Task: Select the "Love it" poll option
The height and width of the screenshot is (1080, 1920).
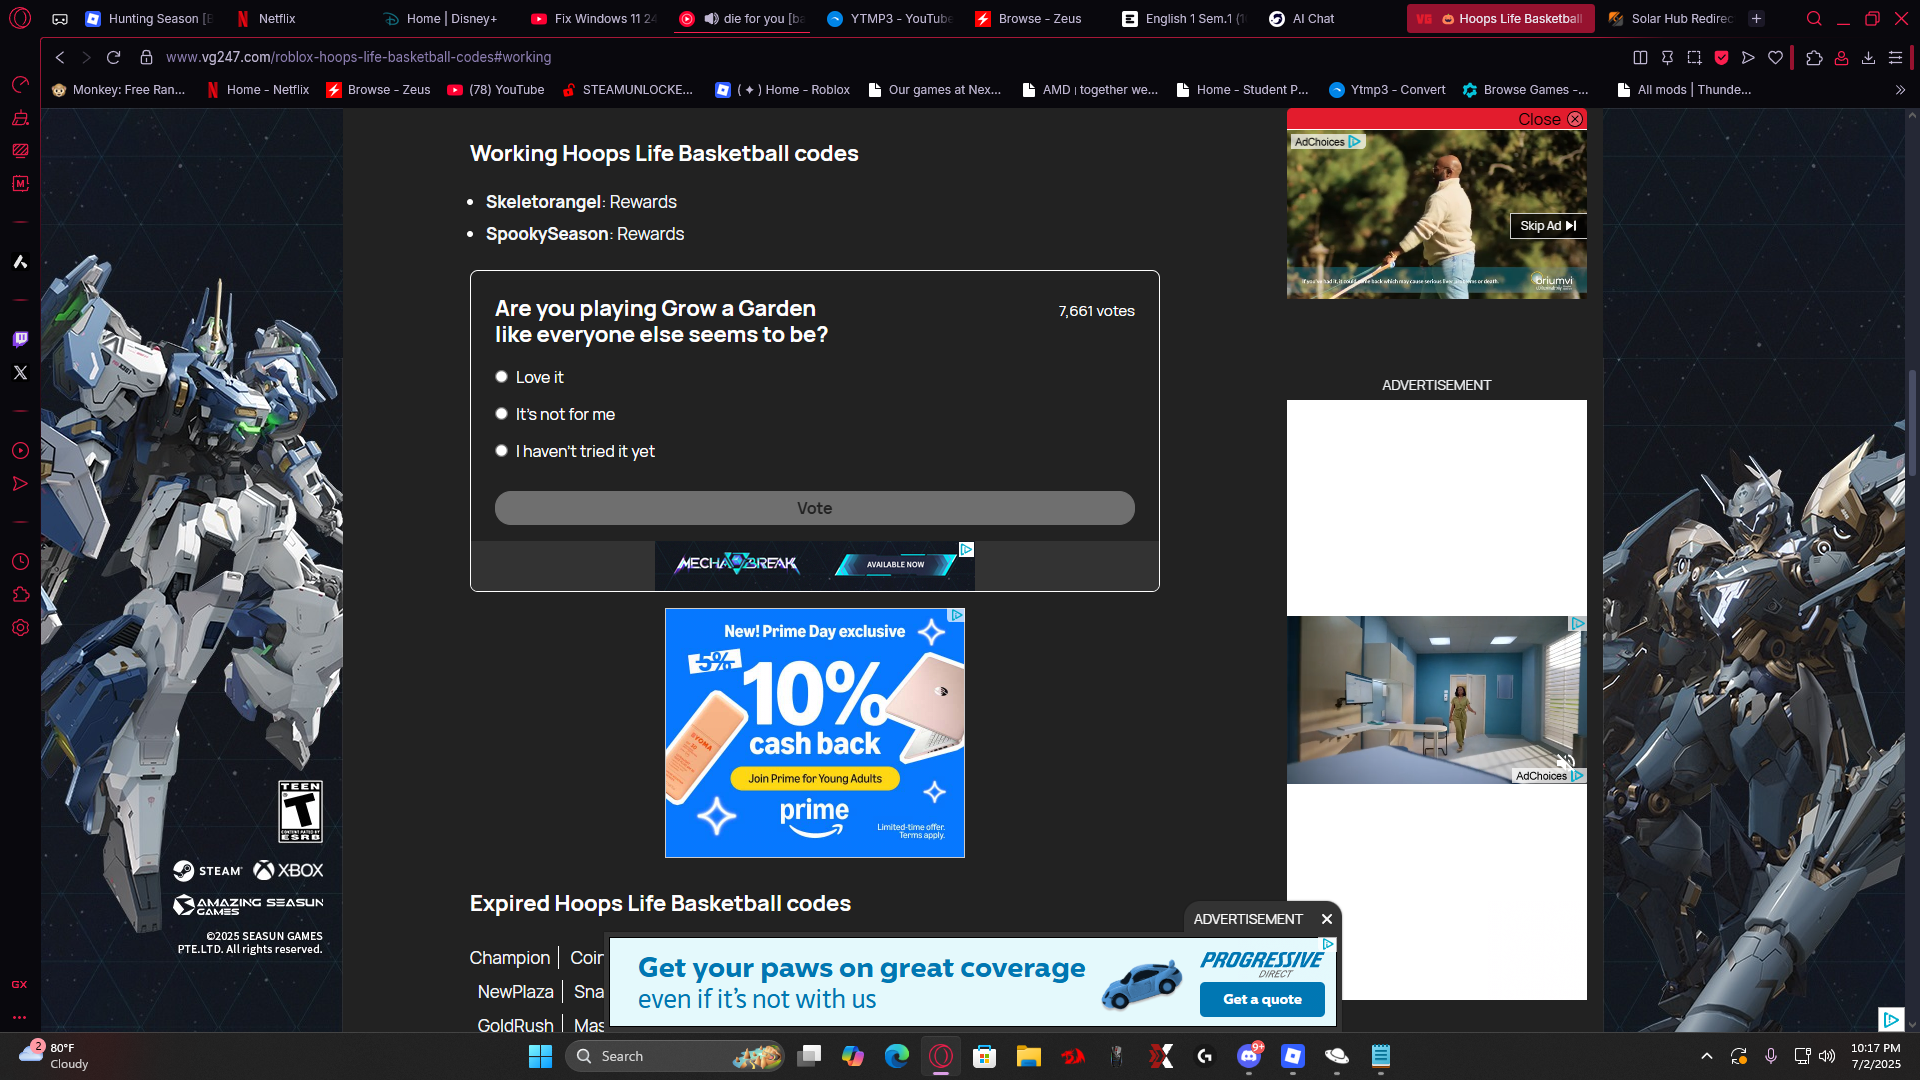Action: [x=502, y=377]
